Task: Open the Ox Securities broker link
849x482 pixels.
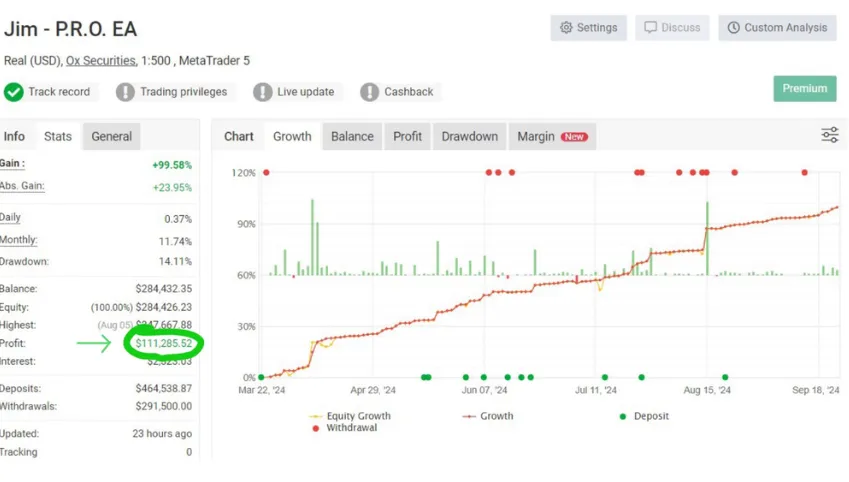Action: [101, 61]
